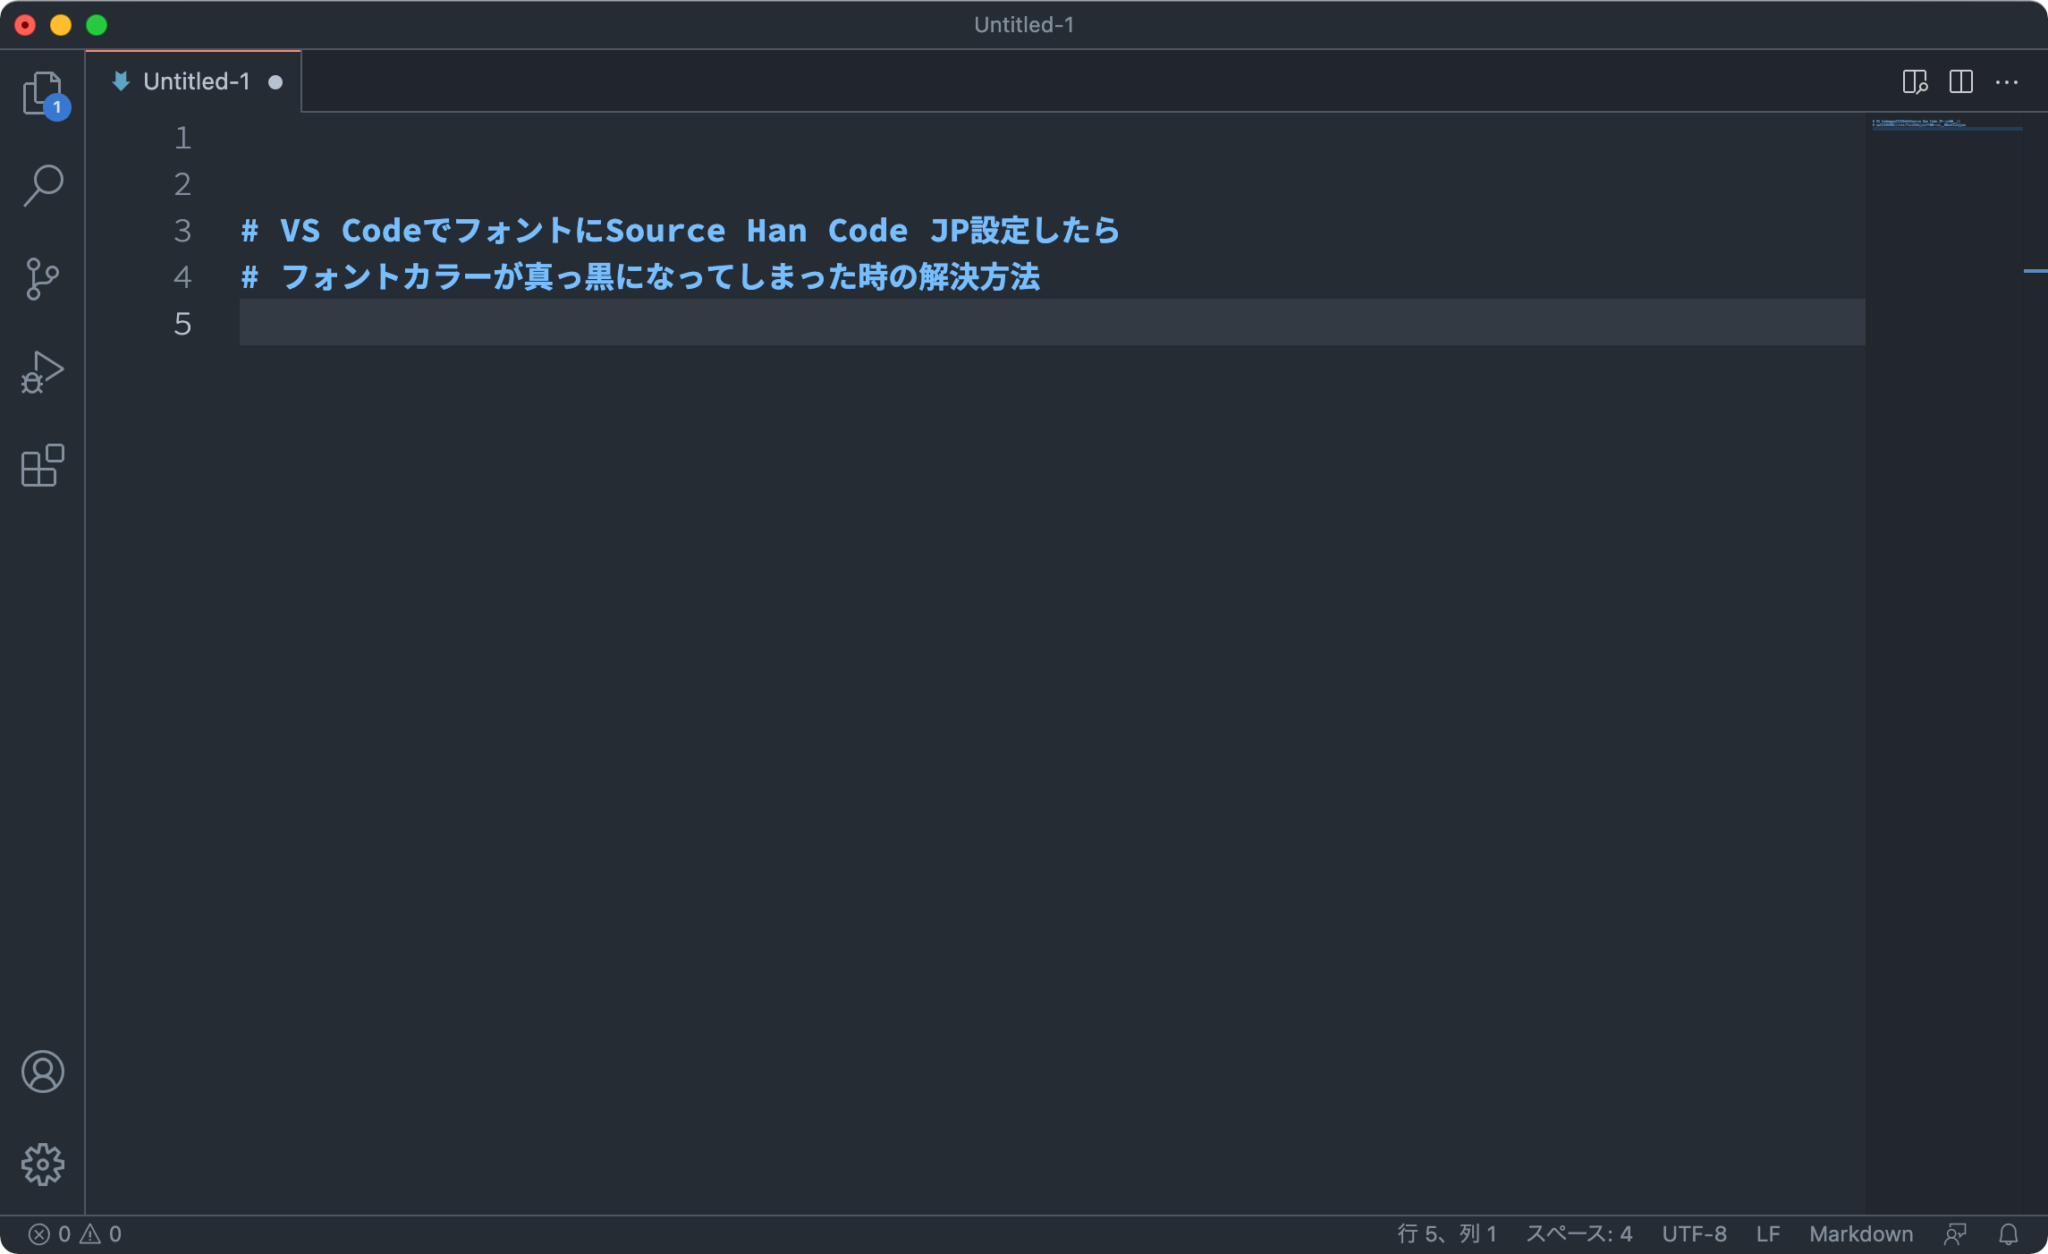The height and width of the screenshot is (1254, 2048).
Task: Toggle the open changes editor icon
Action: pos(1916,81)
